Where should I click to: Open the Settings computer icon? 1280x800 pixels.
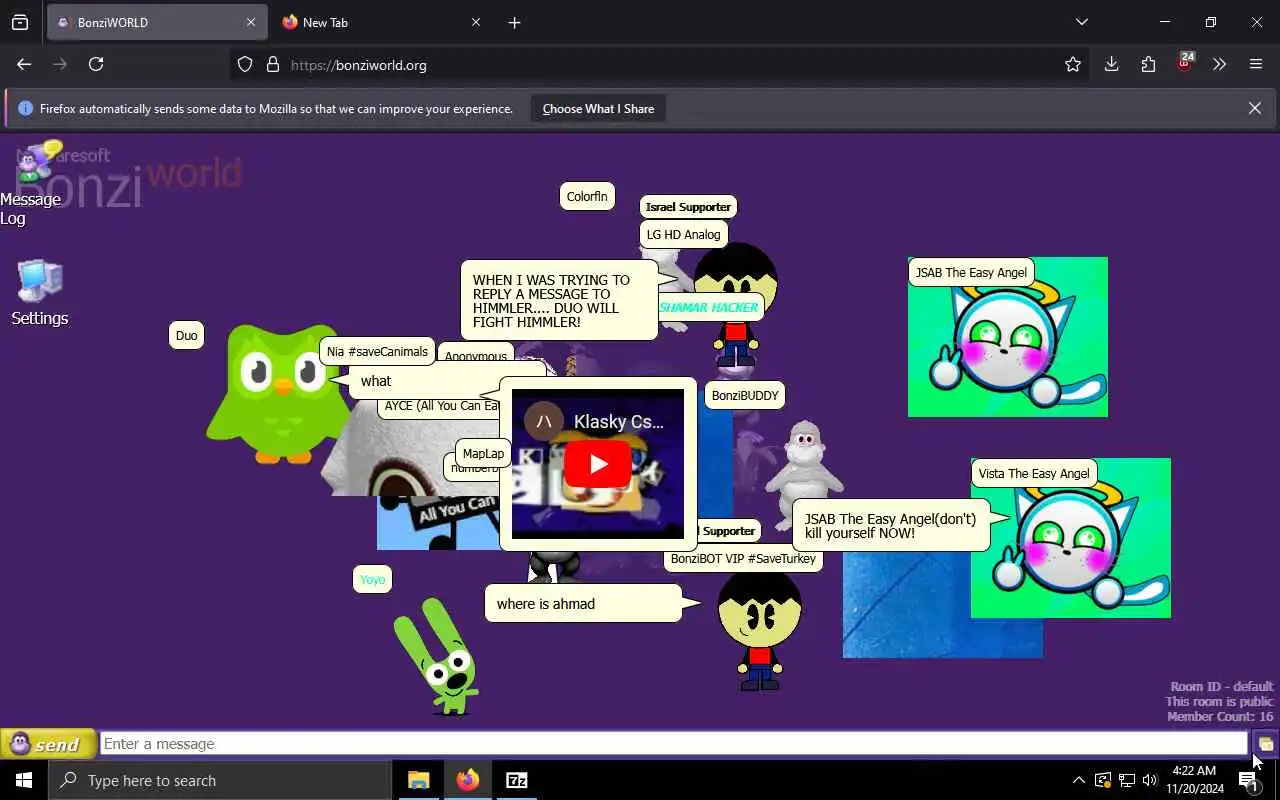tap(39, 293)
